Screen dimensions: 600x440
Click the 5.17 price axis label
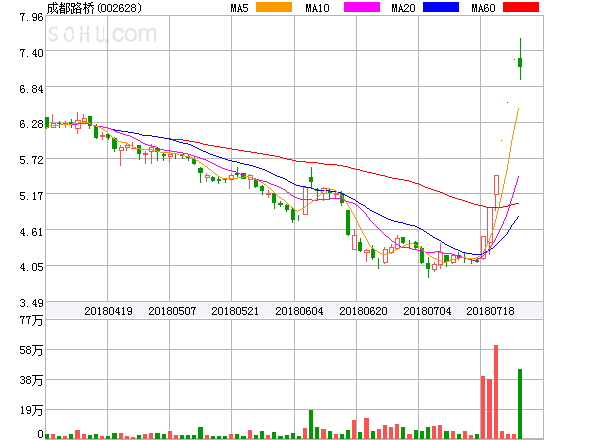point(31,196)
